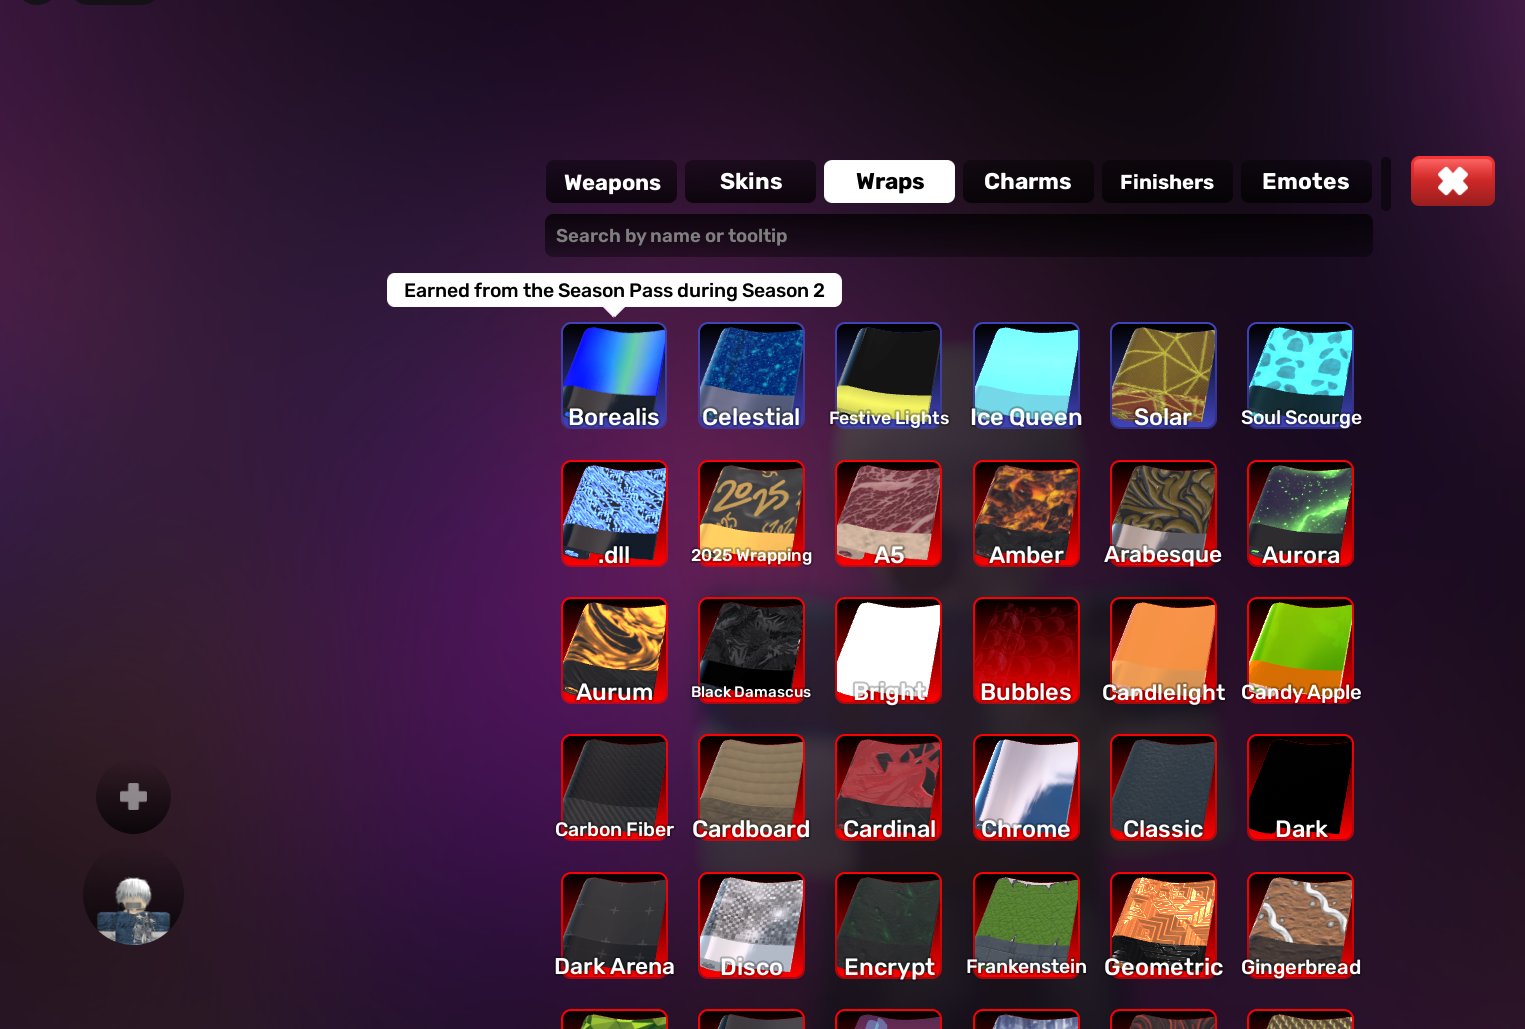
Task: Select the Chrome wrap
Action: tap(1026, 787)
